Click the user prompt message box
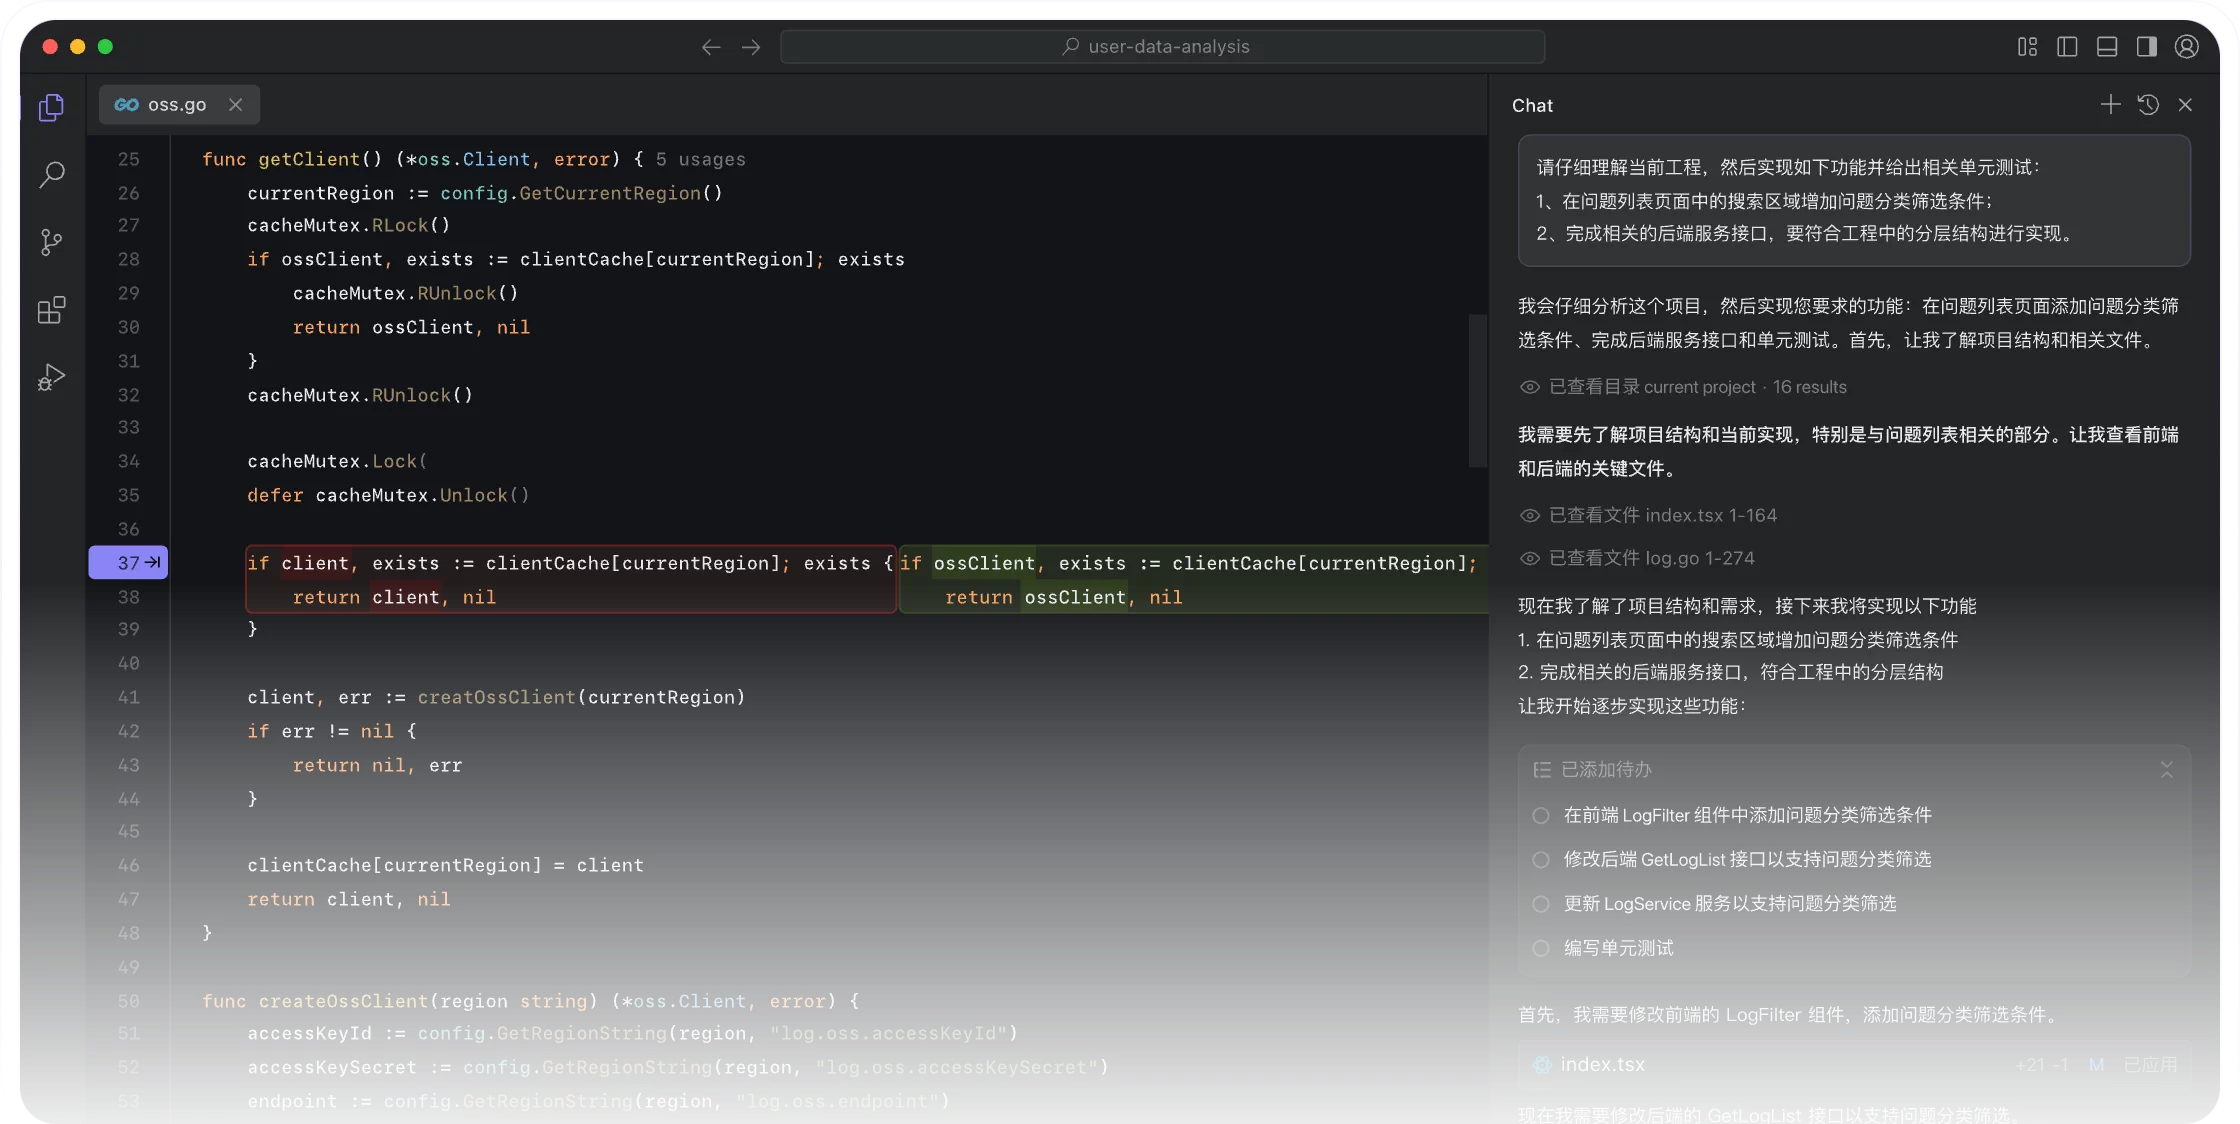 coord(1854,200)
